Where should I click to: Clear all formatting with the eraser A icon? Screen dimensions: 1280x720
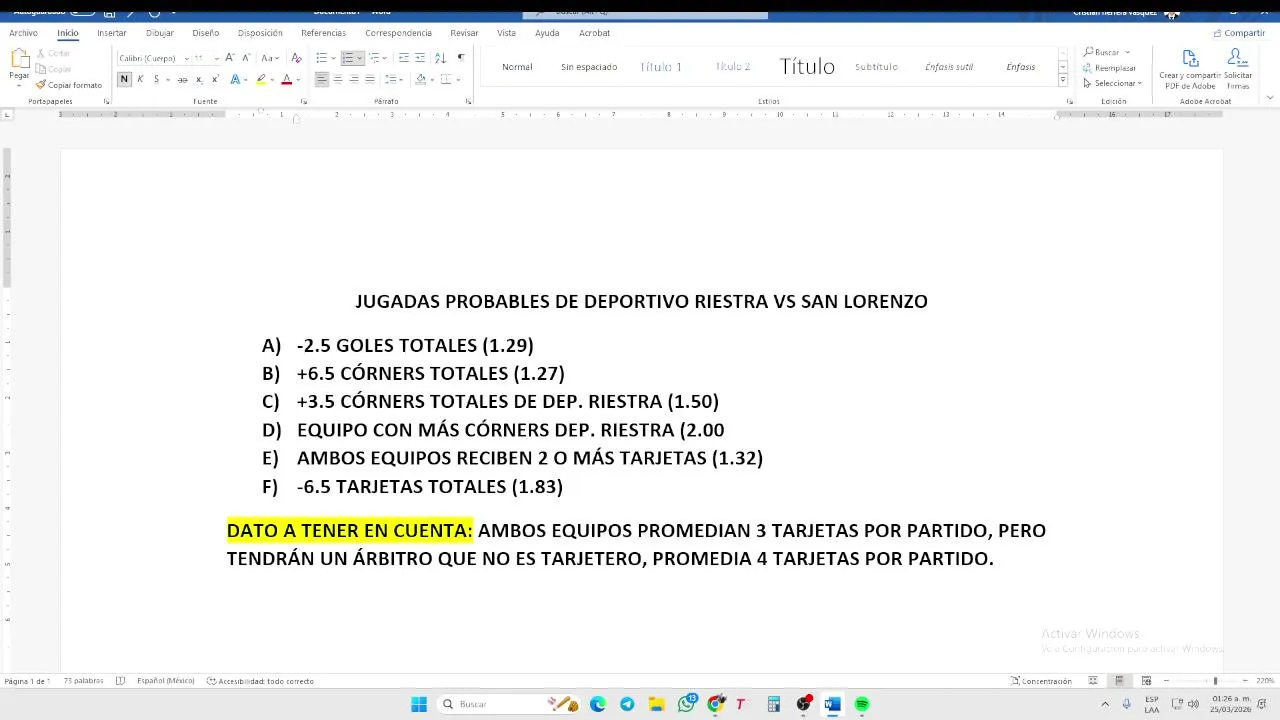point(296,58)
